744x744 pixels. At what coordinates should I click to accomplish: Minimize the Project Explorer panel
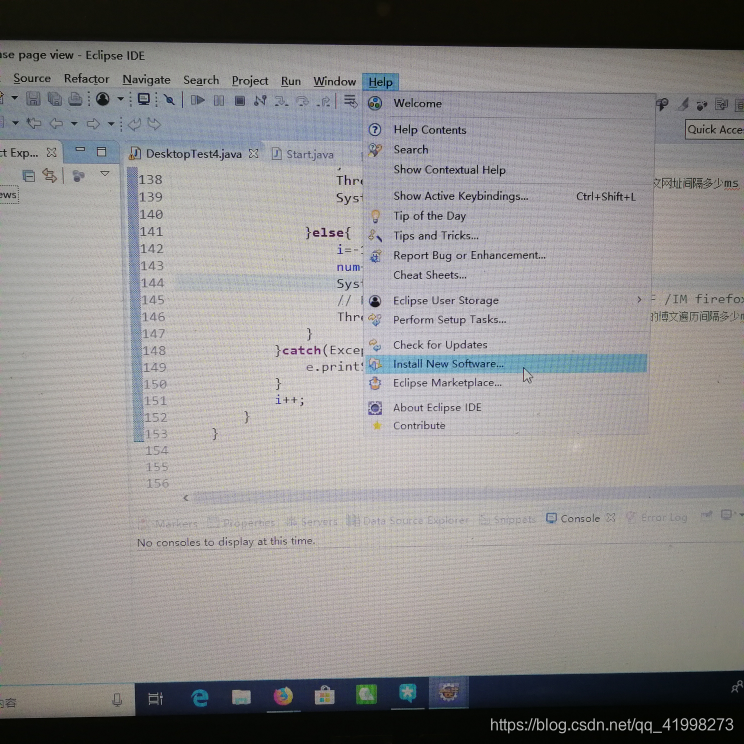(80, 149)
